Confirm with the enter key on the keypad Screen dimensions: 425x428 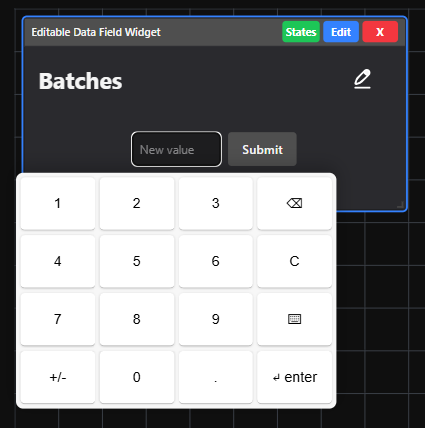(x=294, y=377)
